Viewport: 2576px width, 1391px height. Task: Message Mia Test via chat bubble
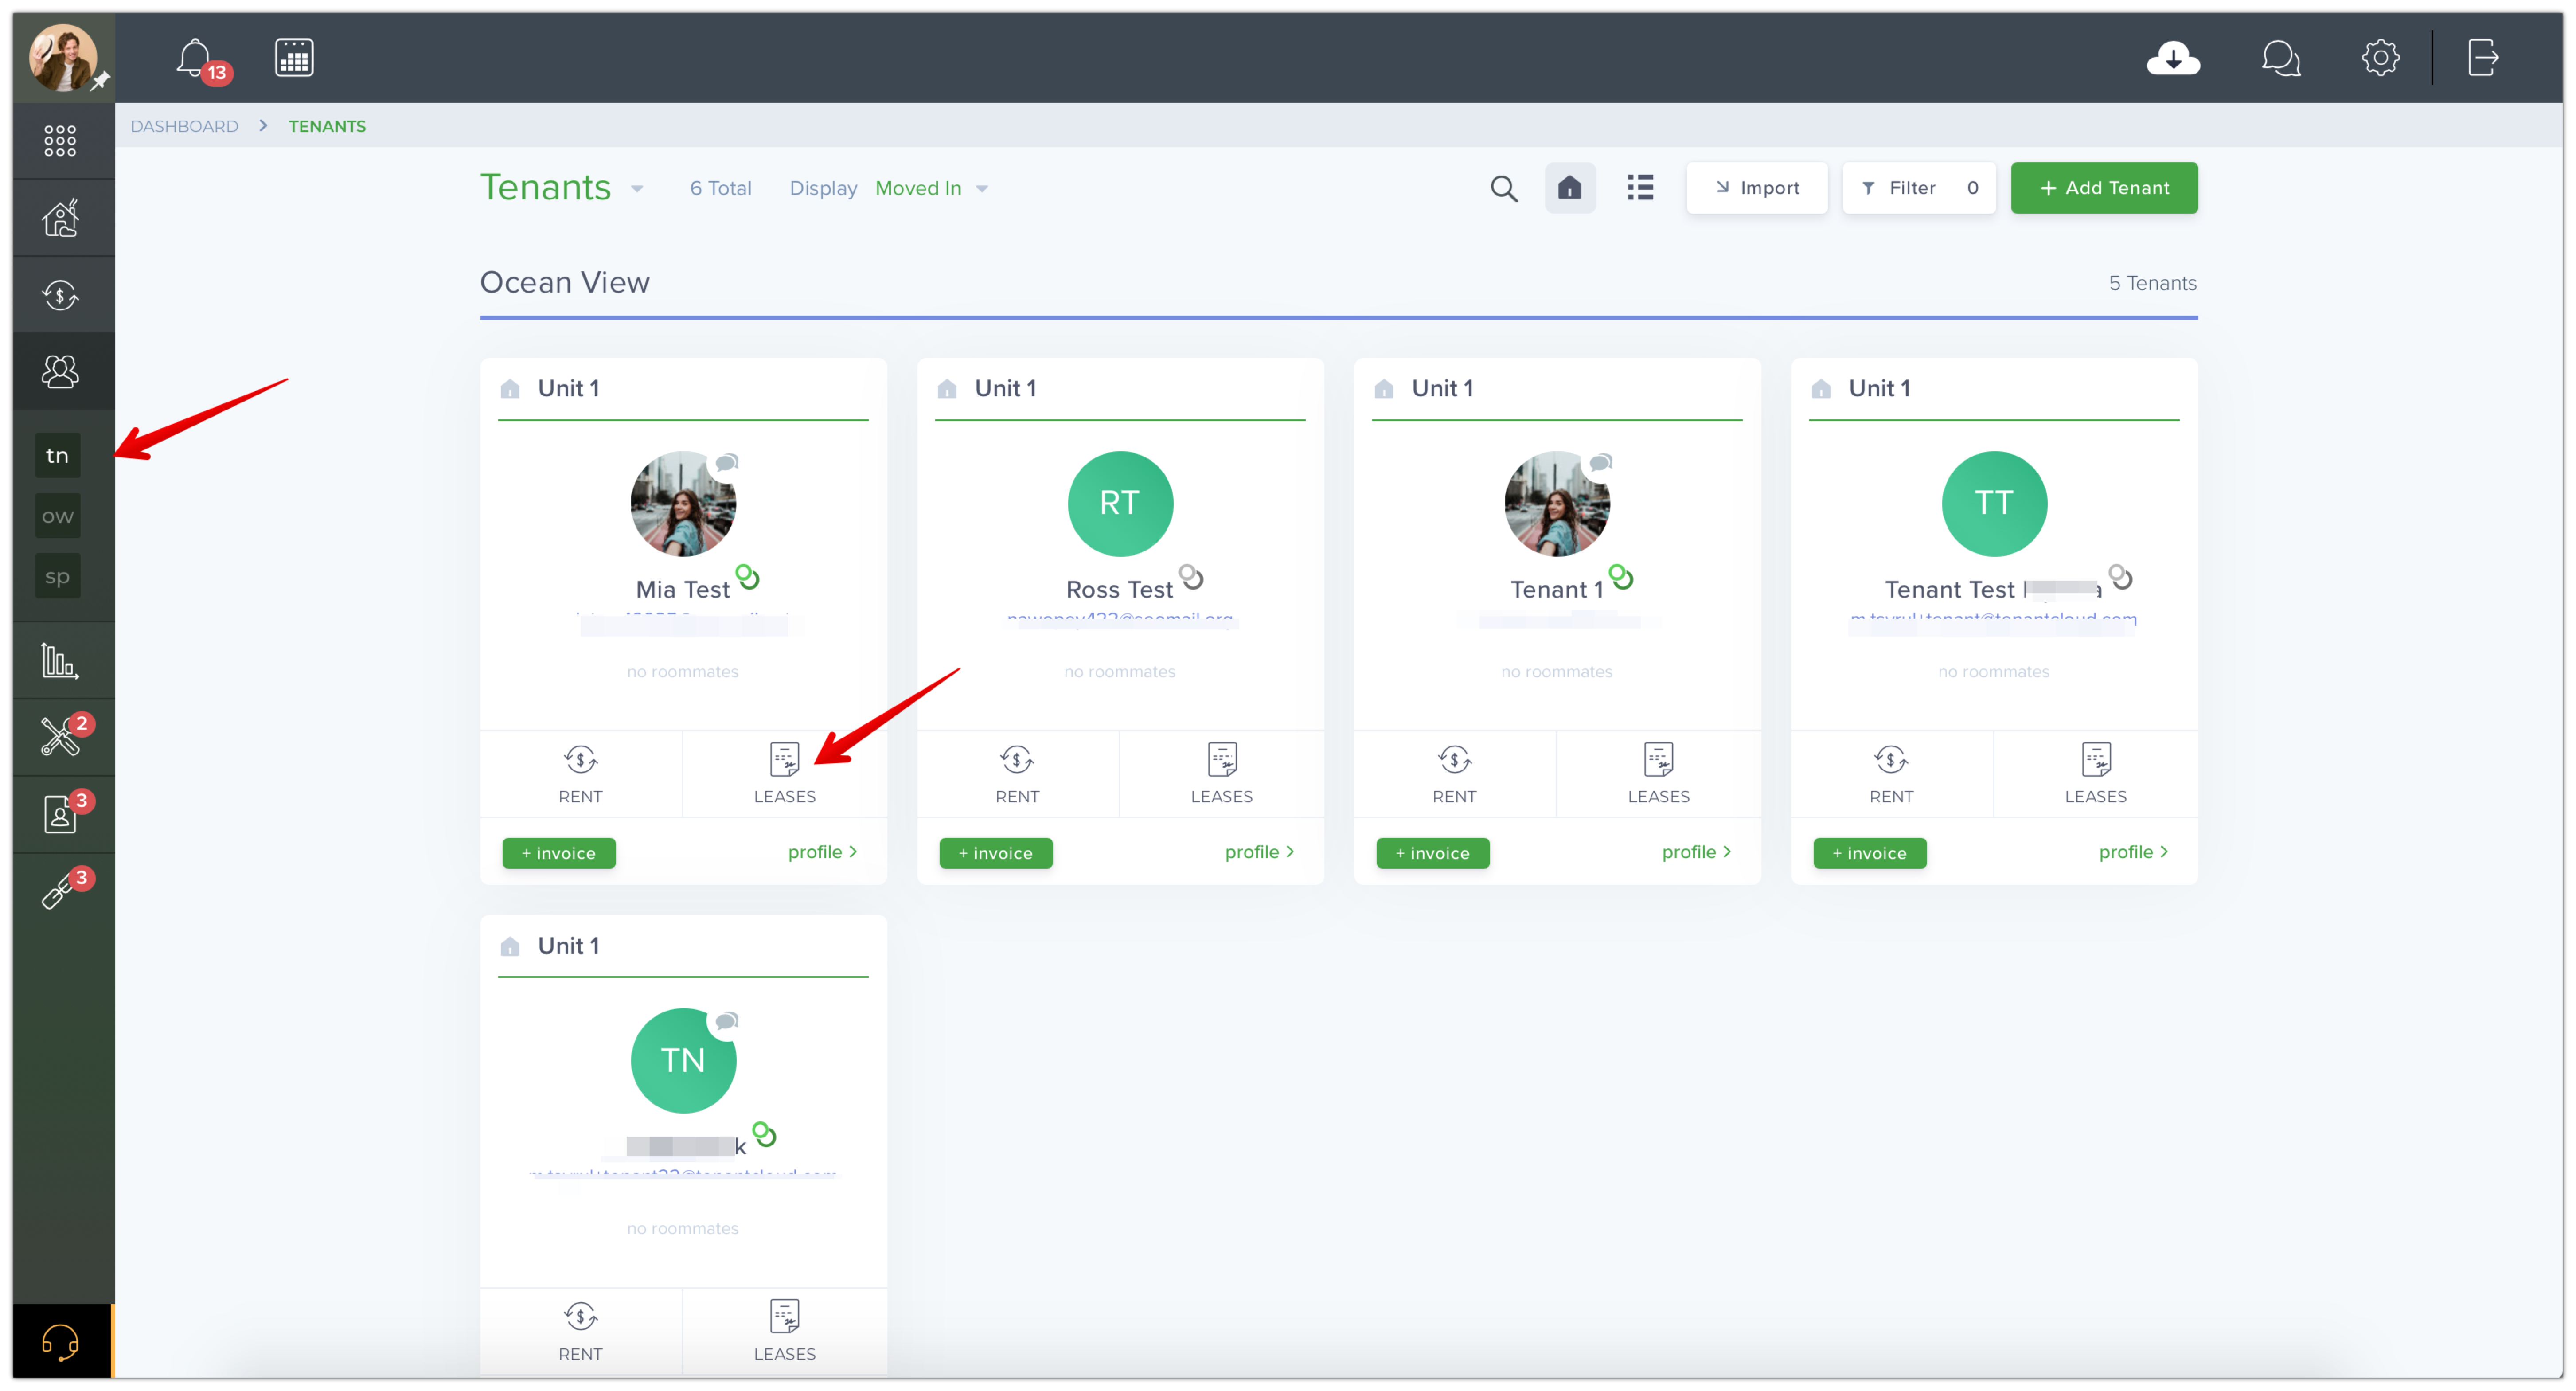click(x=727, y=463)
